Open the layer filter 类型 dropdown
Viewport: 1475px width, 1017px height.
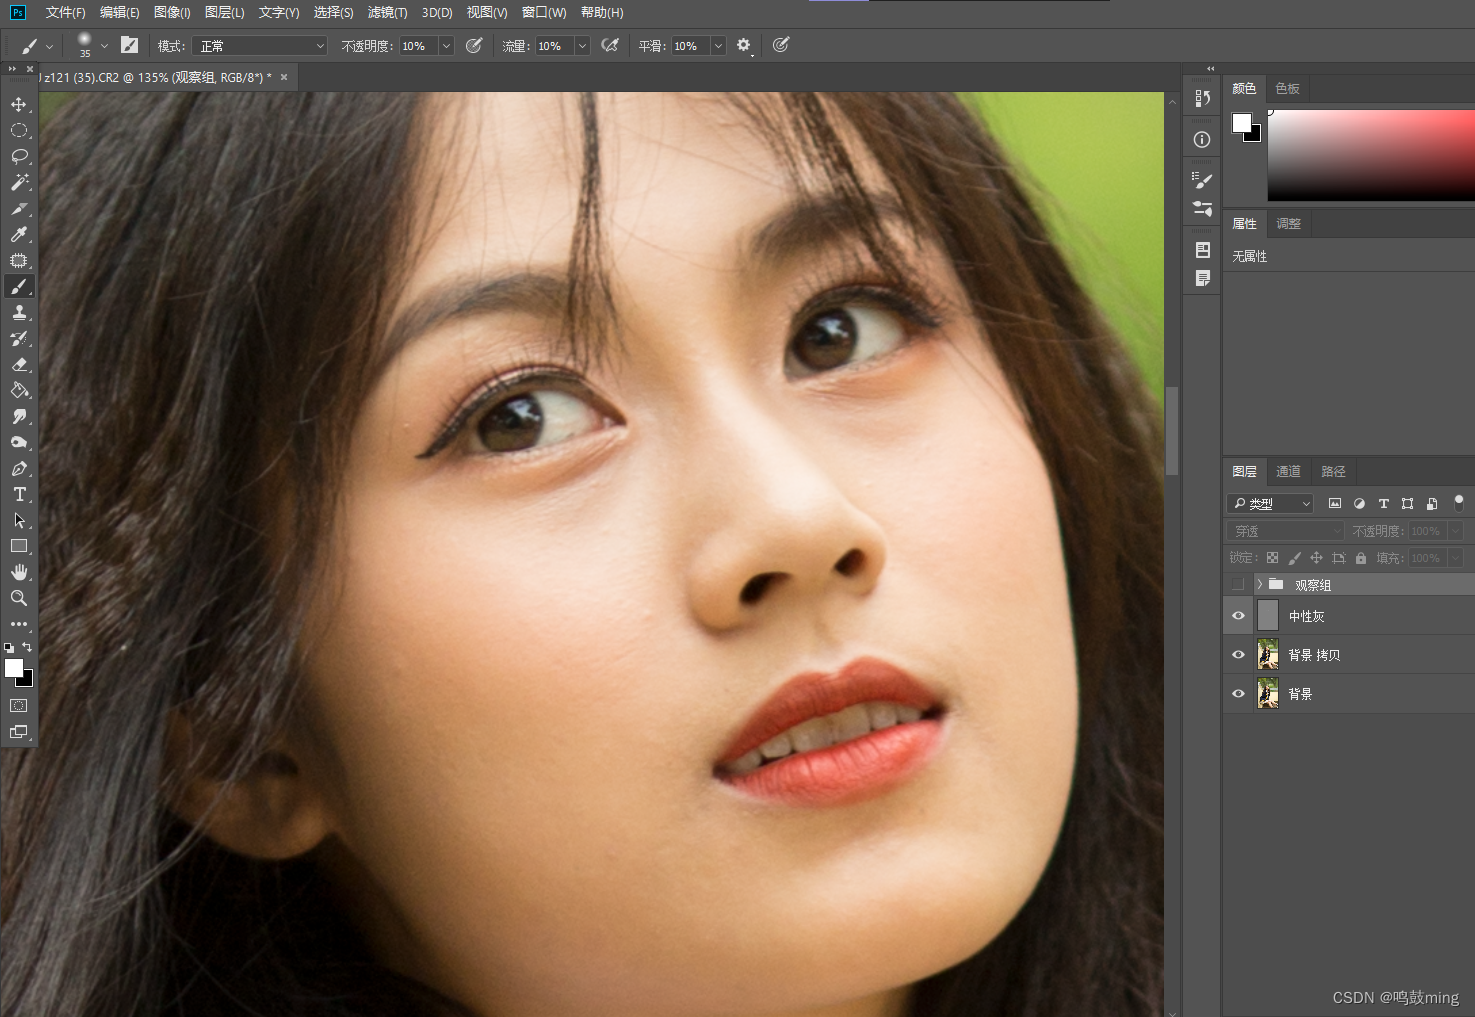(x=1270, y=503)
